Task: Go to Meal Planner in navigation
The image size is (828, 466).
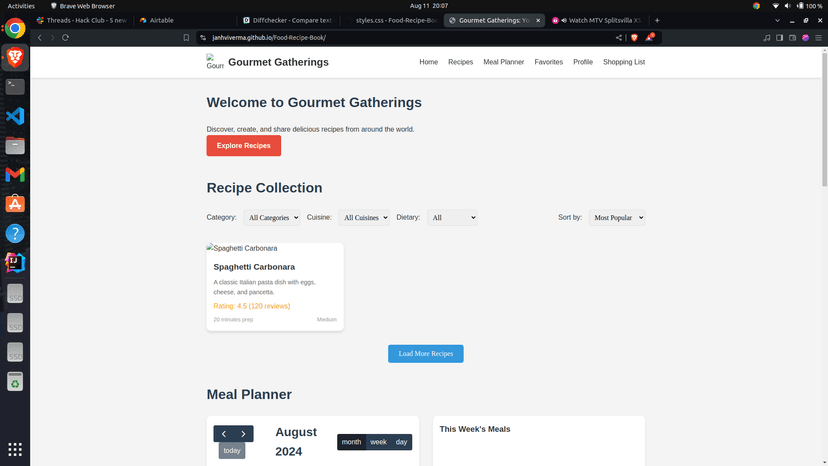Action: tap(503, 62)
